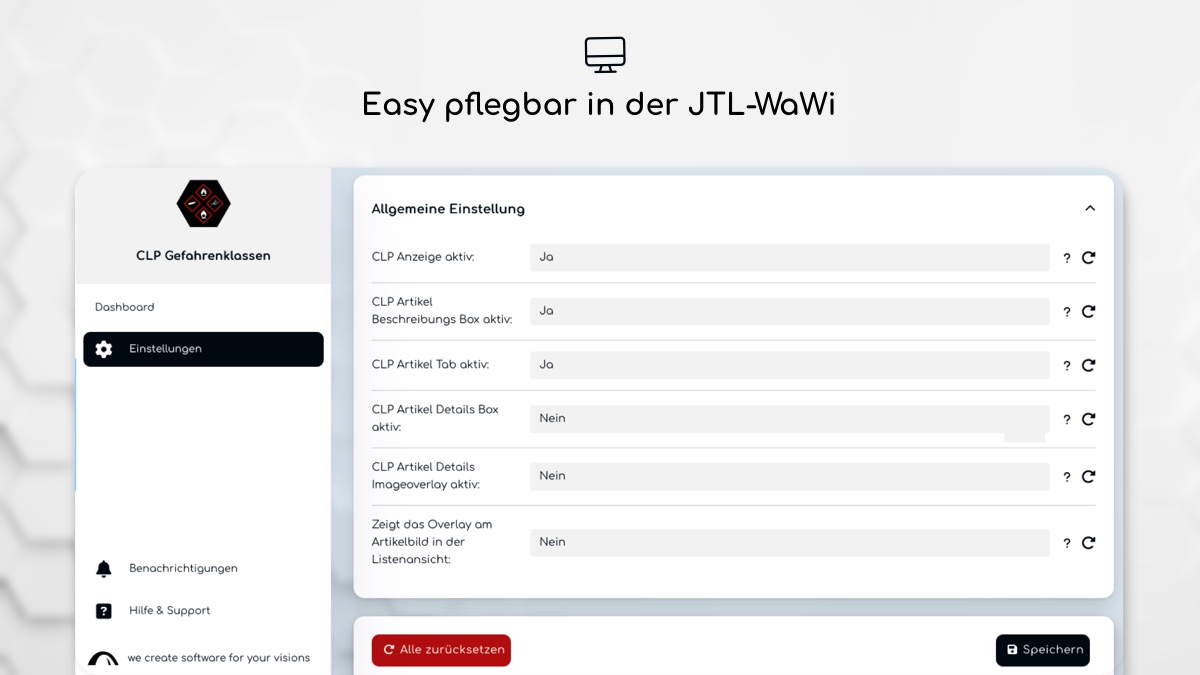Show help for CLP Artikel Tab aktiv
1200x675 pixels.
[1067, 366]
